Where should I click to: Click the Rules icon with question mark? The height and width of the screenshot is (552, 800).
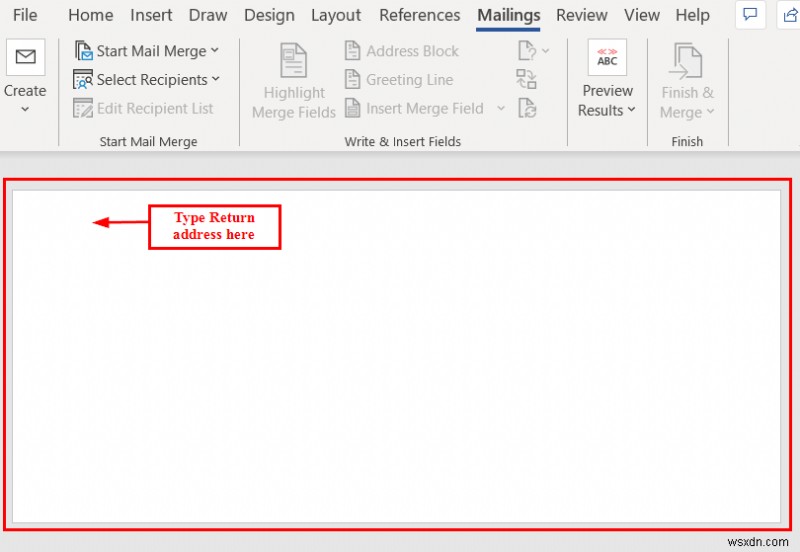(527, 51)
